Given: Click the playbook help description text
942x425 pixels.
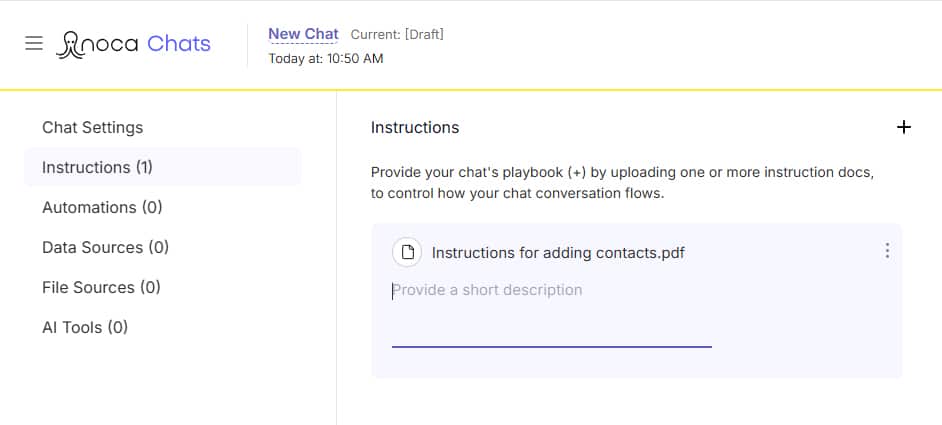Looking at the screenshot, I should (622, 183).
